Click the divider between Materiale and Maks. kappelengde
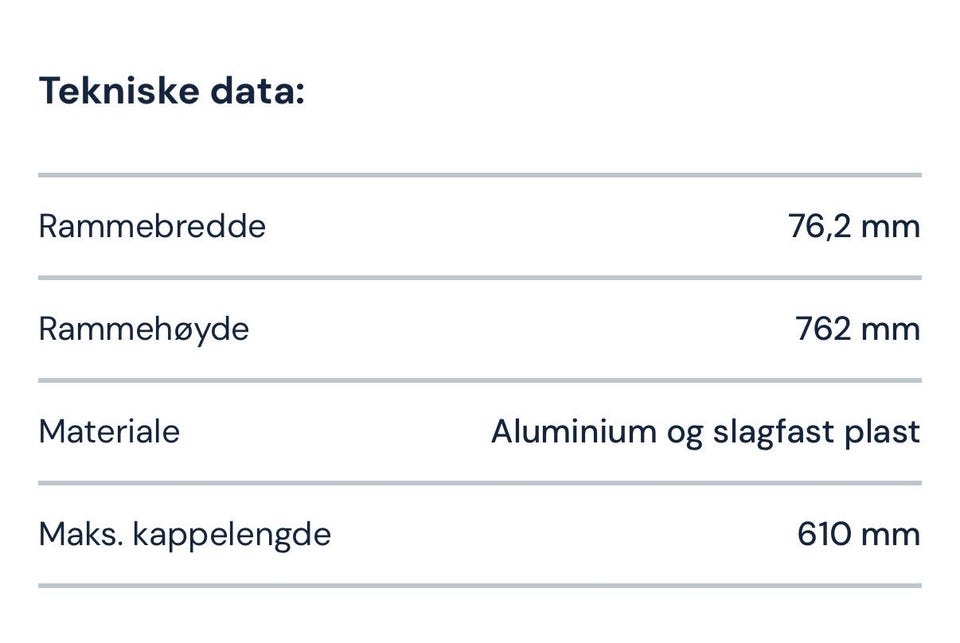This screenshot has height=643, width=960. click(x=480, y=483)
